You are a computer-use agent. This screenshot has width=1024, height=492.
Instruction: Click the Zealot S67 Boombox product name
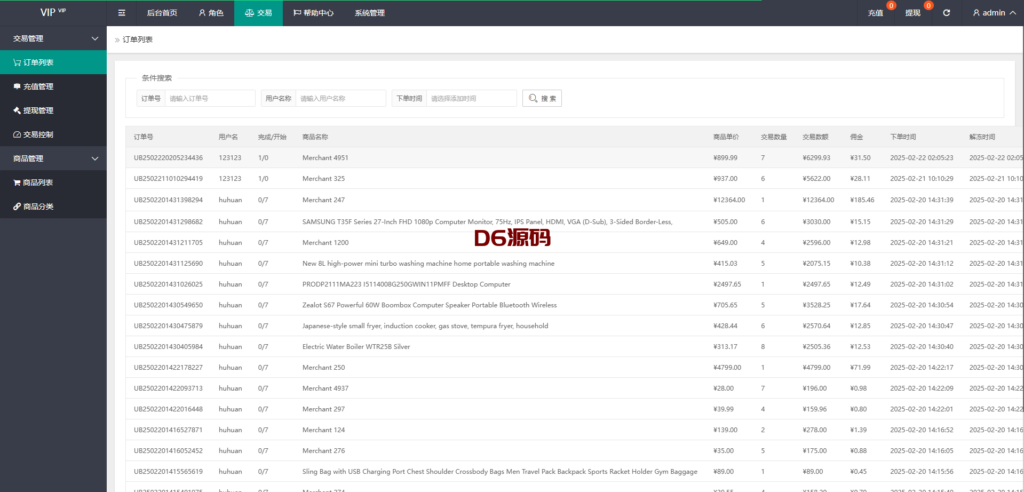tap(430, 305)
